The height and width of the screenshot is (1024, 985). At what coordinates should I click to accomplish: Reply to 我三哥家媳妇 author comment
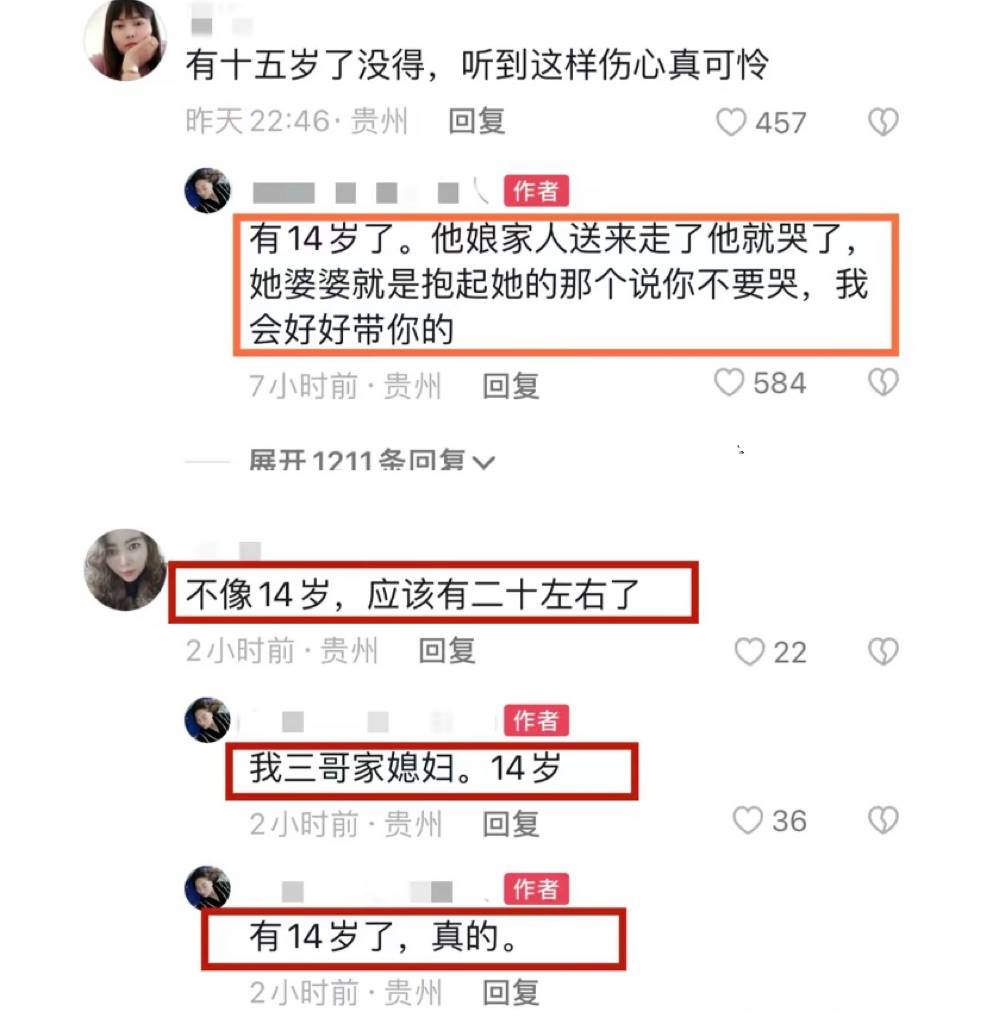pyautogui.click(x=511, y=824)
